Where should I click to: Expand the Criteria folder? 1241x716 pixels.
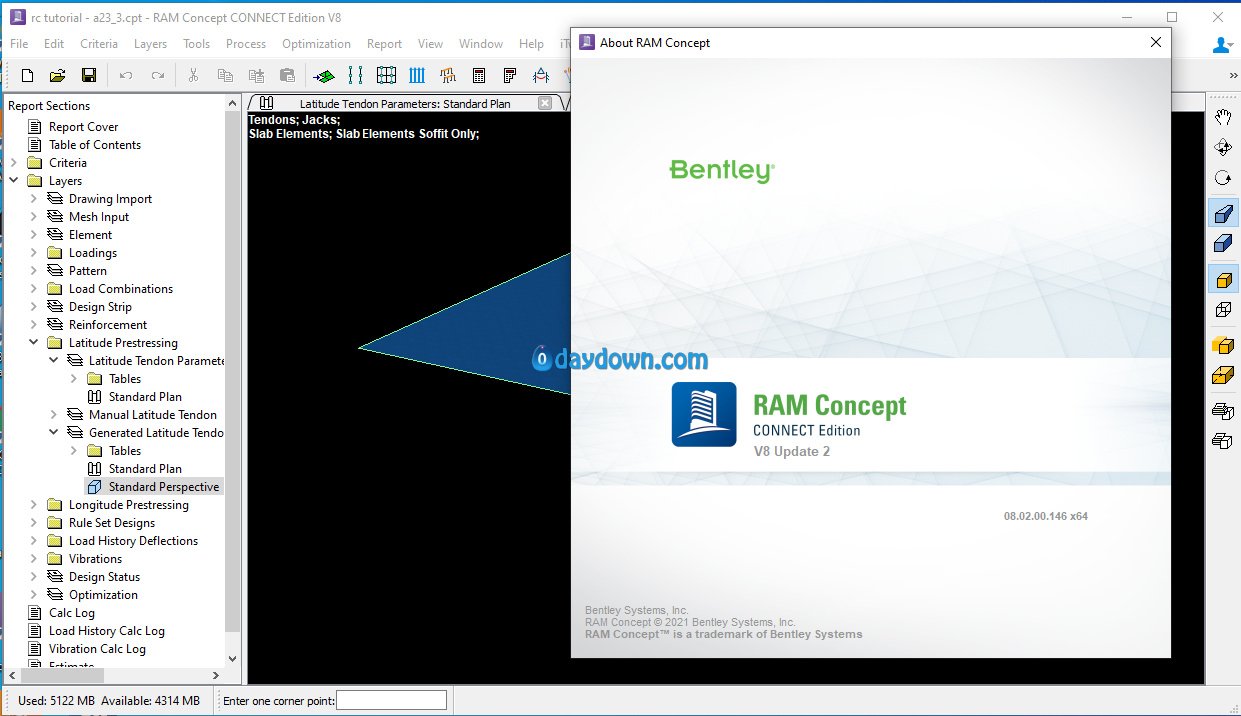coord(14,163)
